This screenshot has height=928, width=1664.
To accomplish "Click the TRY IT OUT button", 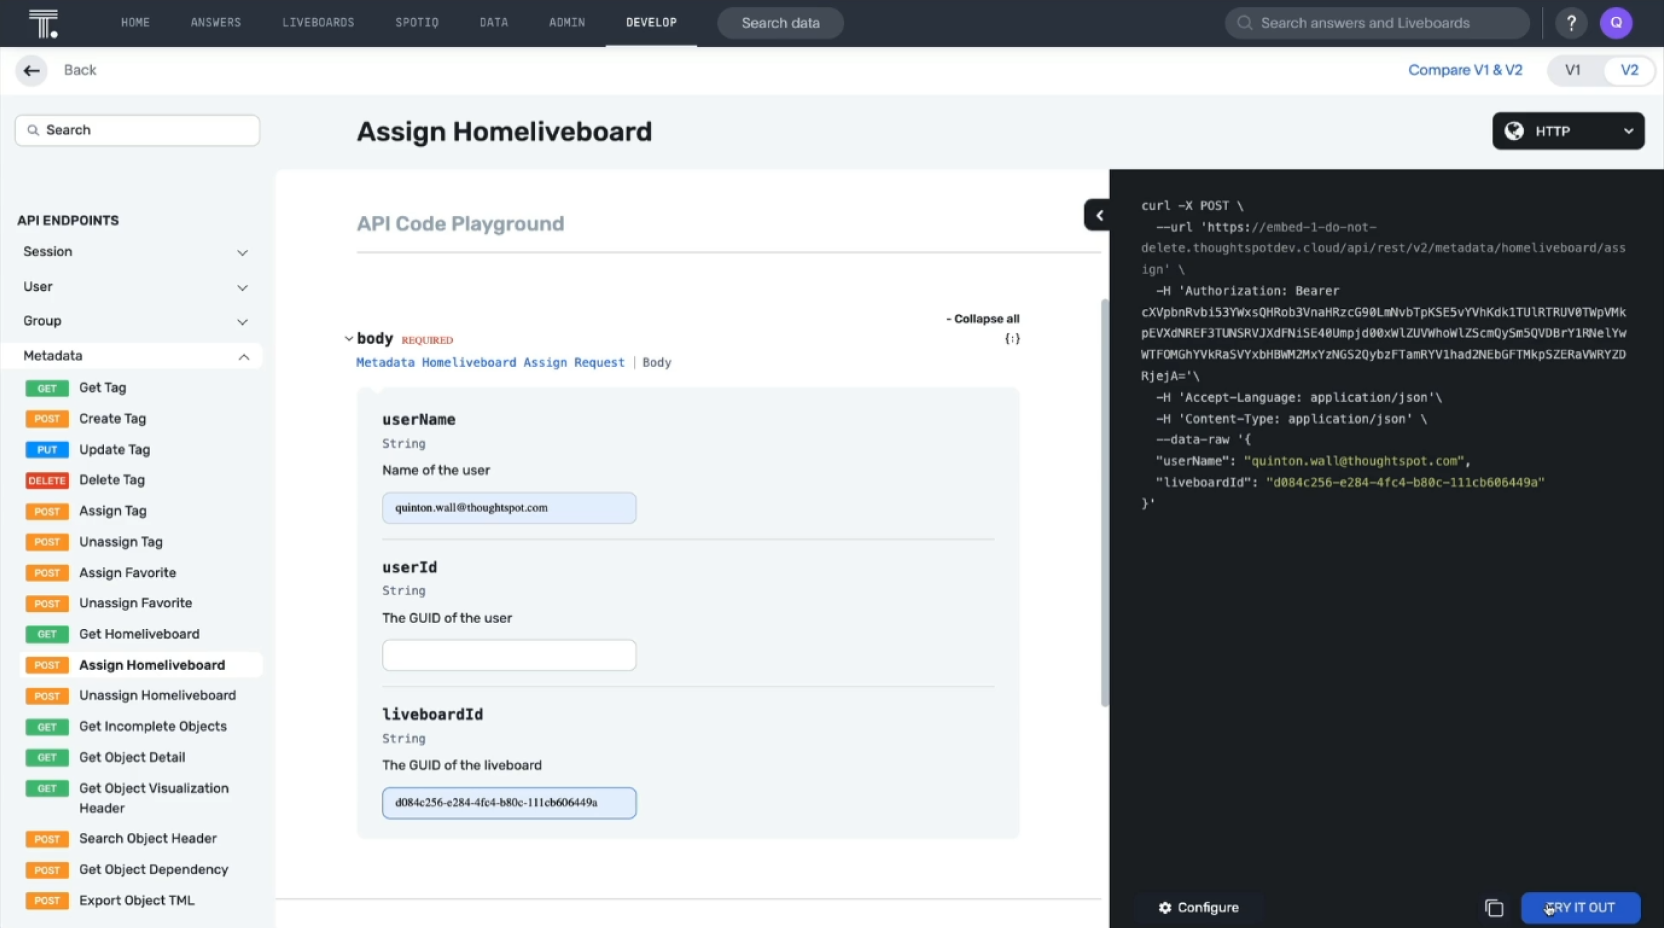I will [1580, 907].
